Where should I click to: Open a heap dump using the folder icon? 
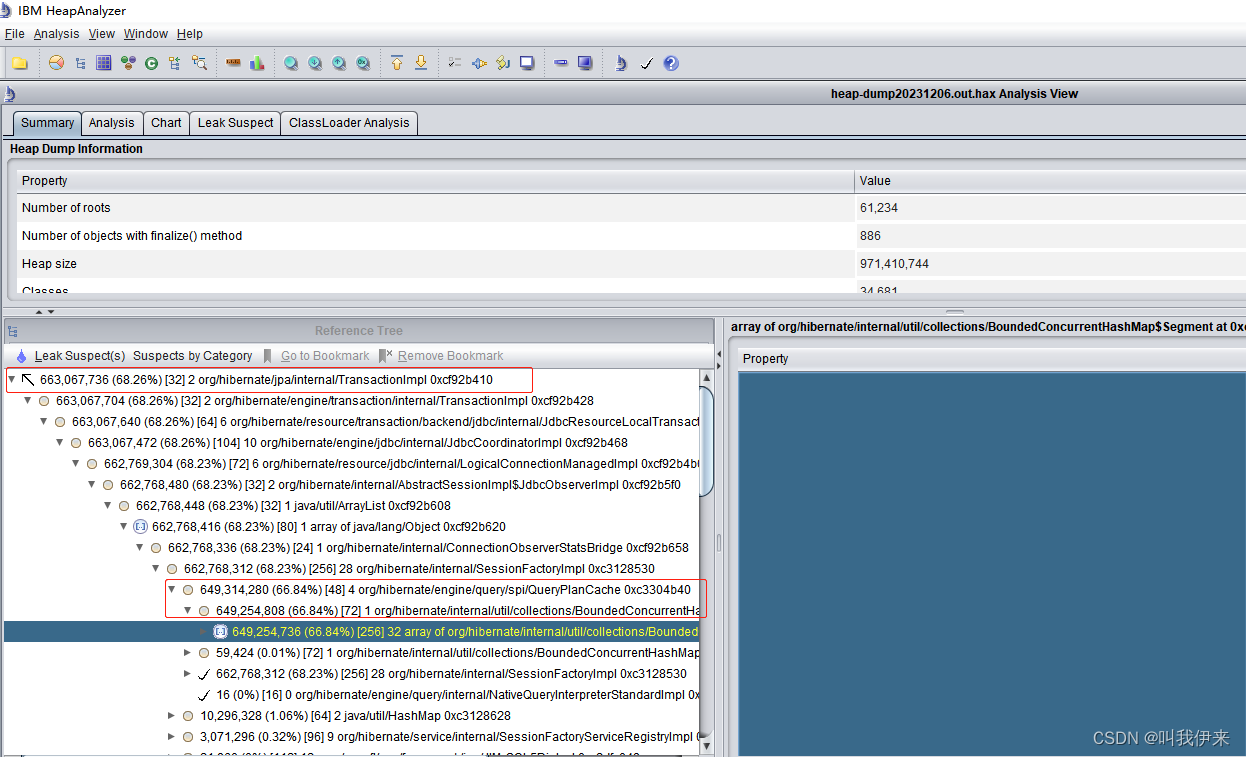click(x=20, y=62)
